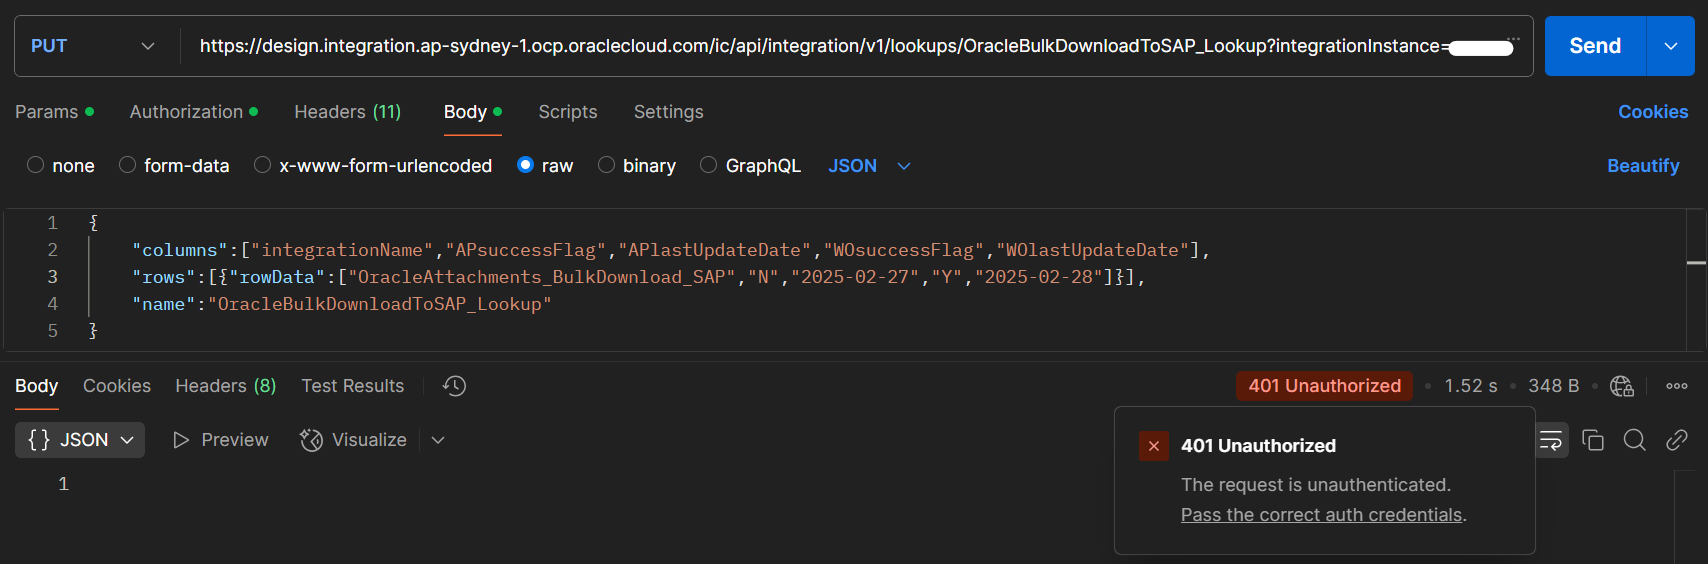
Task: Open Test Results tab
Action: [x=353, y=386]
